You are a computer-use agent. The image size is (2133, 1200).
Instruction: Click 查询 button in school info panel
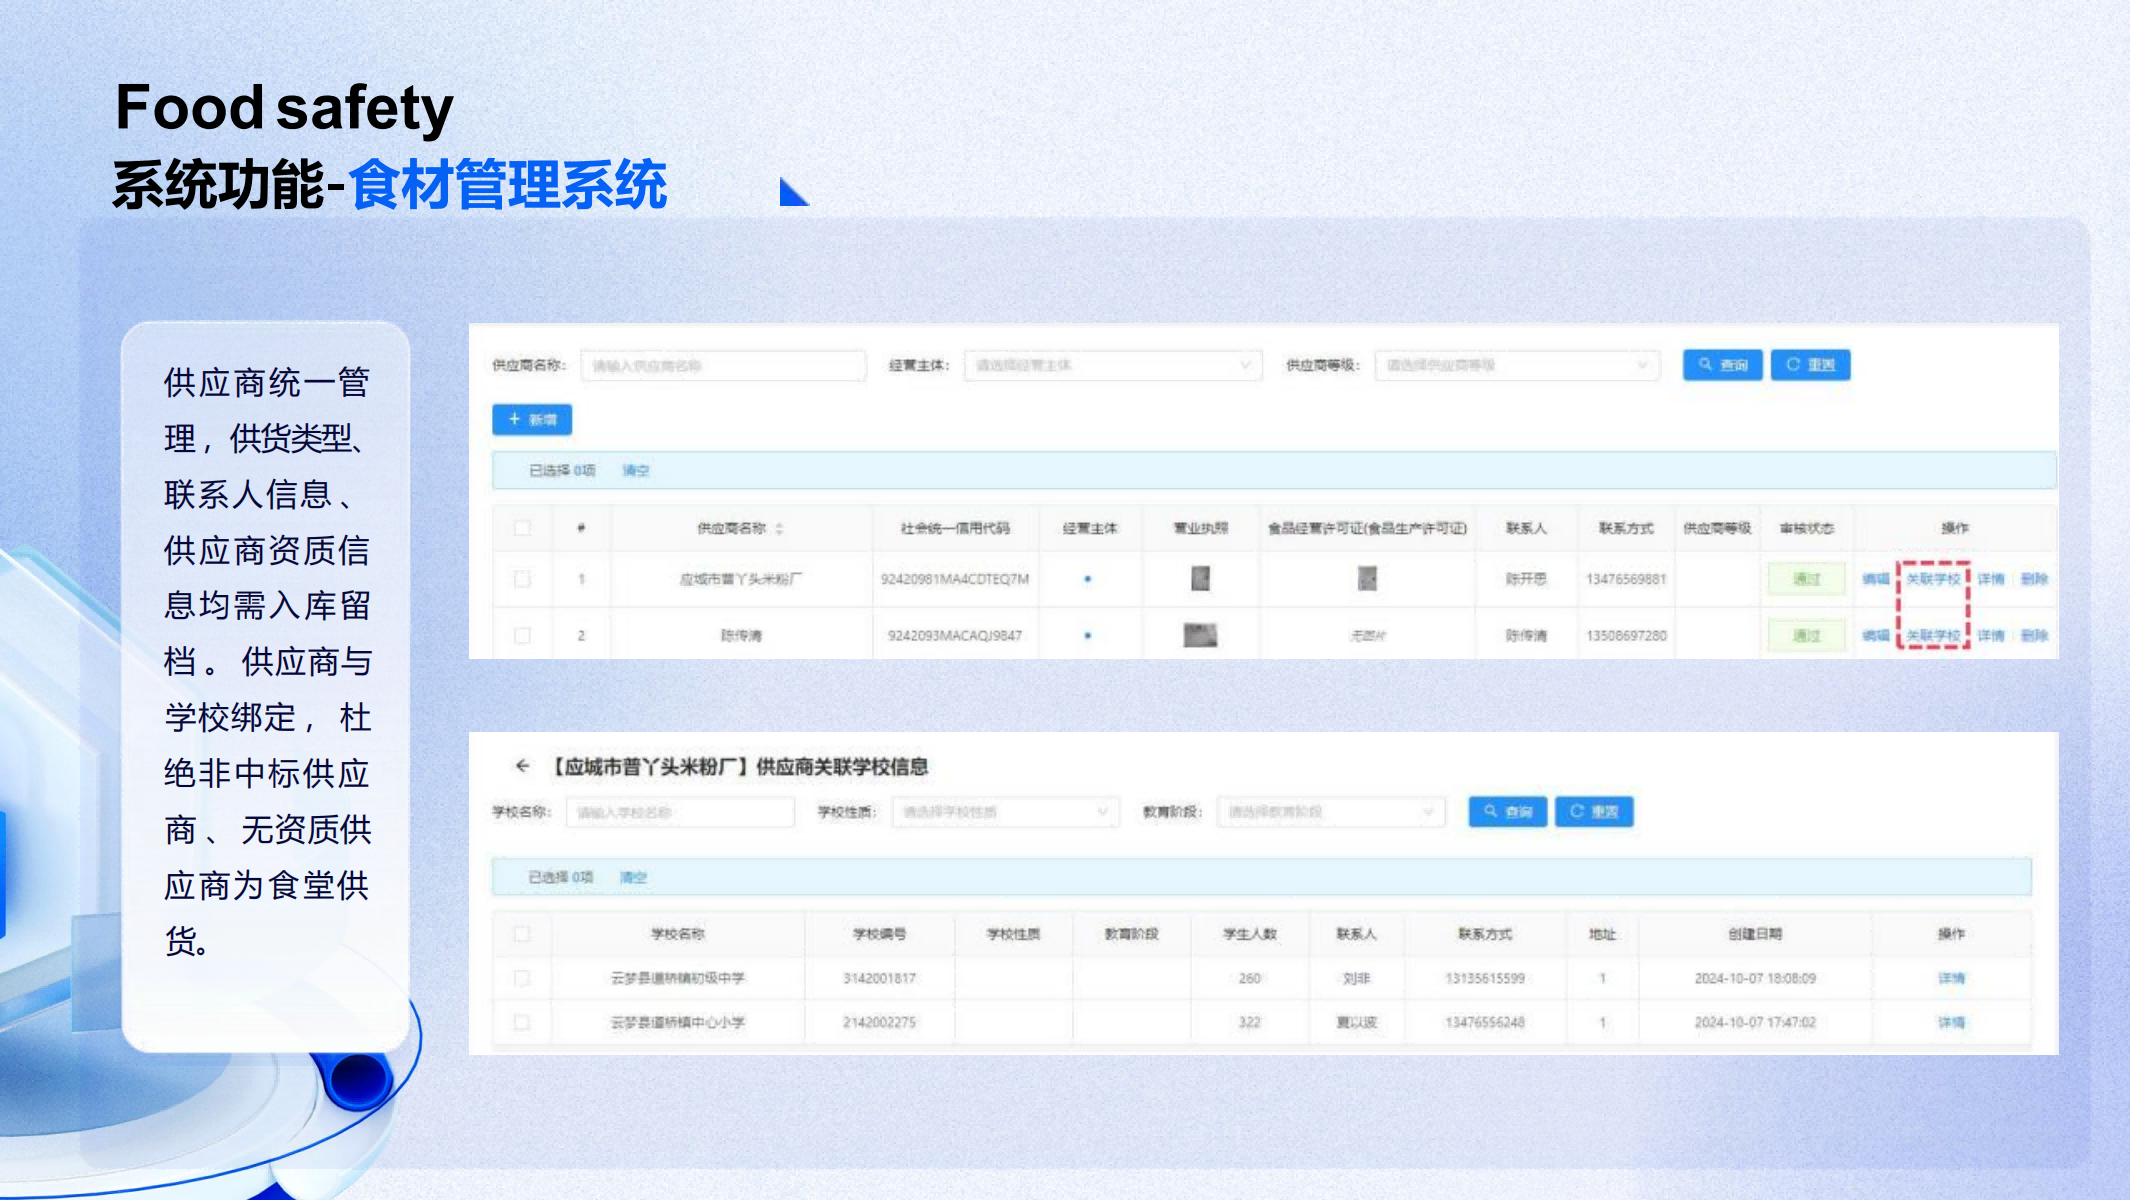coord(1507,811)
